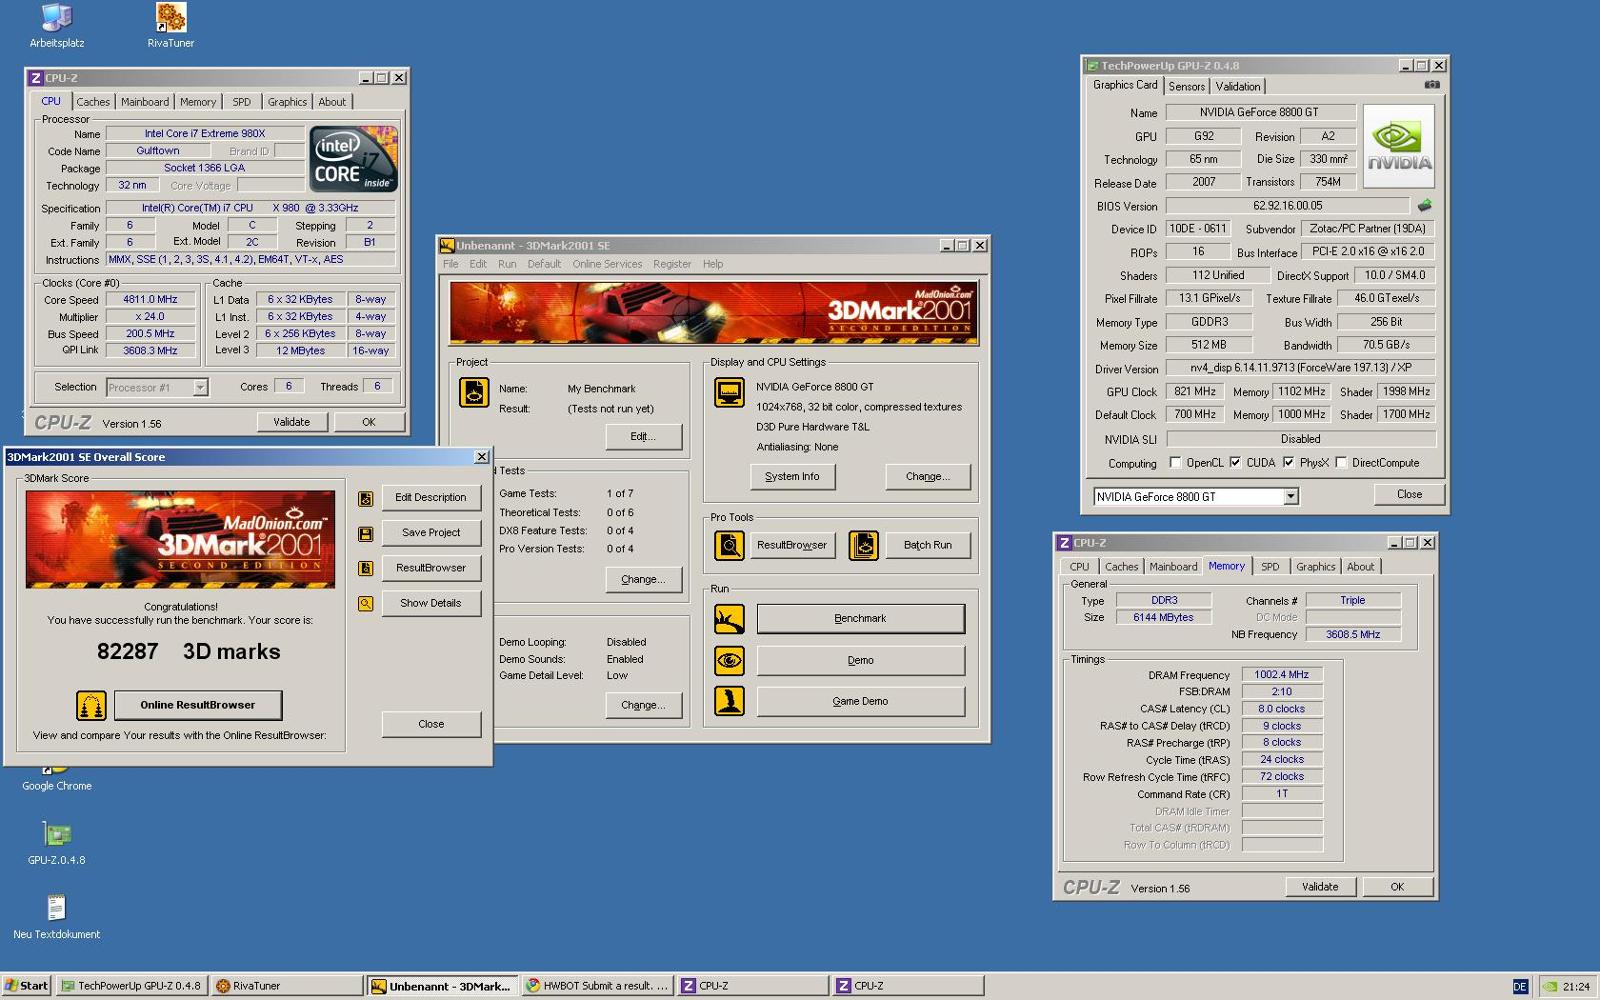Click the language indicator DE in the tray

tap(1520, 986)
